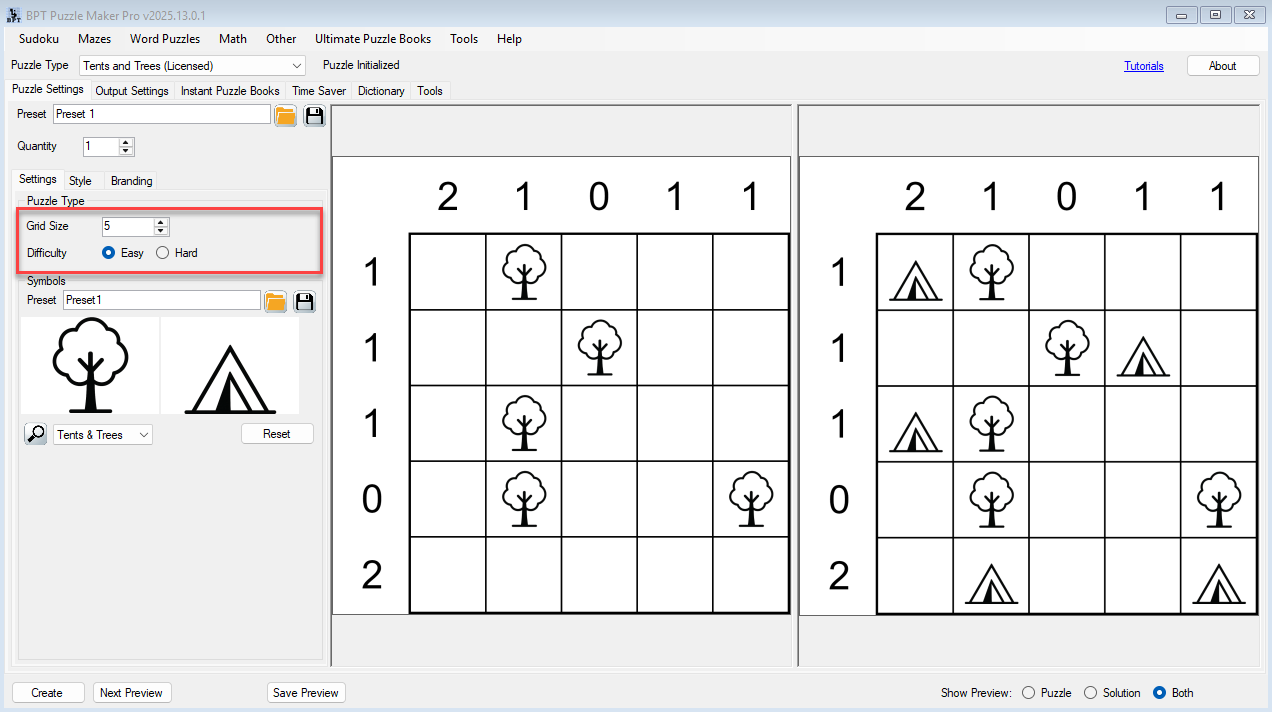
Task: Open the Tutorials link
Action: [1143, 66]
